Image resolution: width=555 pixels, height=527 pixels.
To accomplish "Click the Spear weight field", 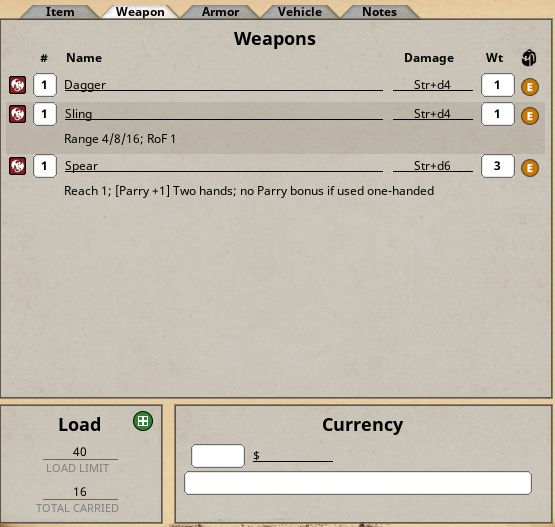I will coord(498,166).
